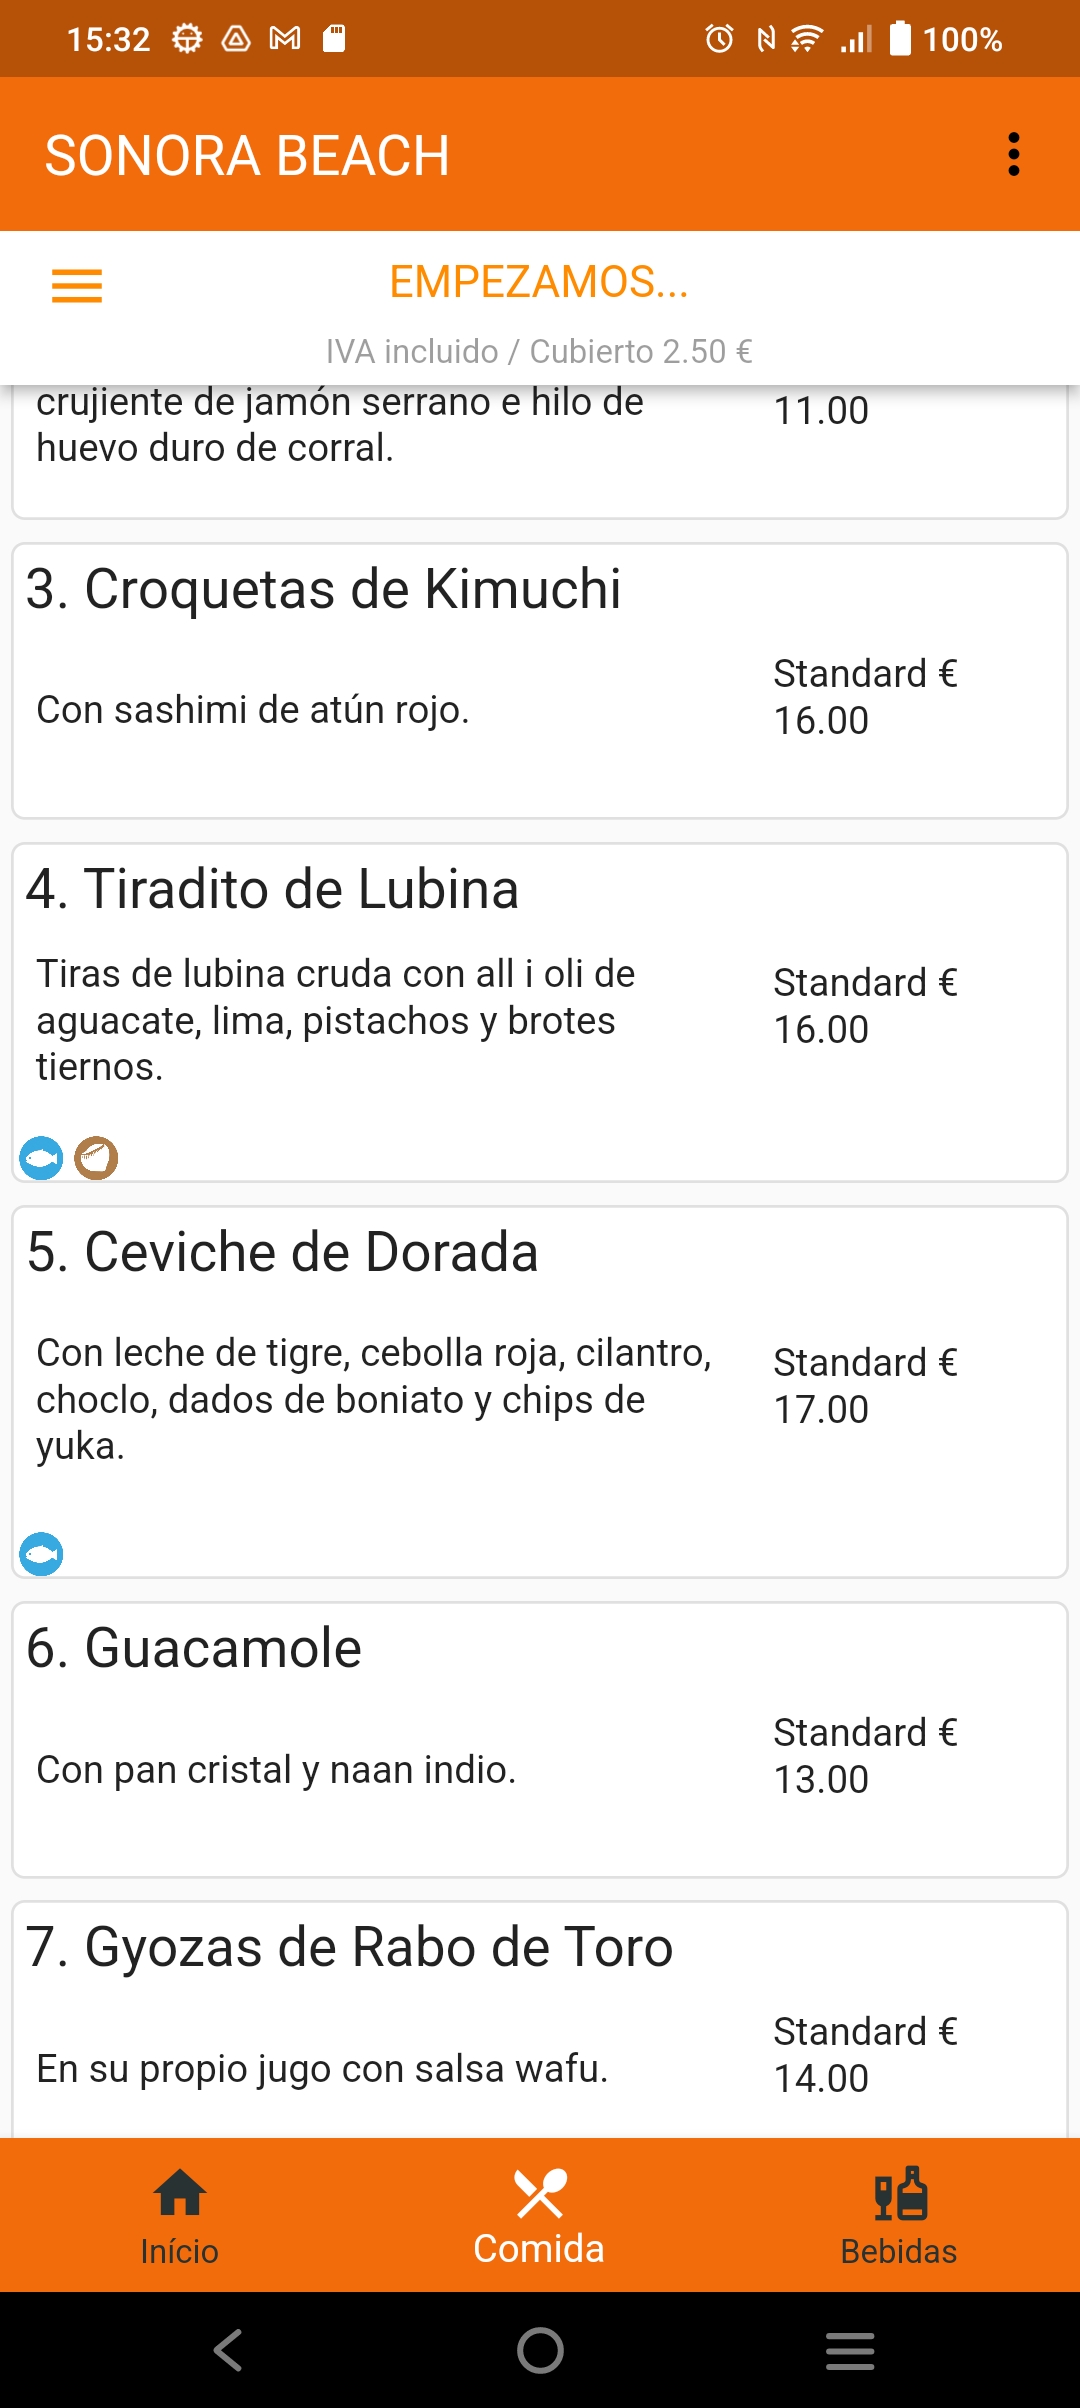The image size is (1080, 2408).
Task: Switch to the Bebidas tab label
Action: click(899, 2251)
